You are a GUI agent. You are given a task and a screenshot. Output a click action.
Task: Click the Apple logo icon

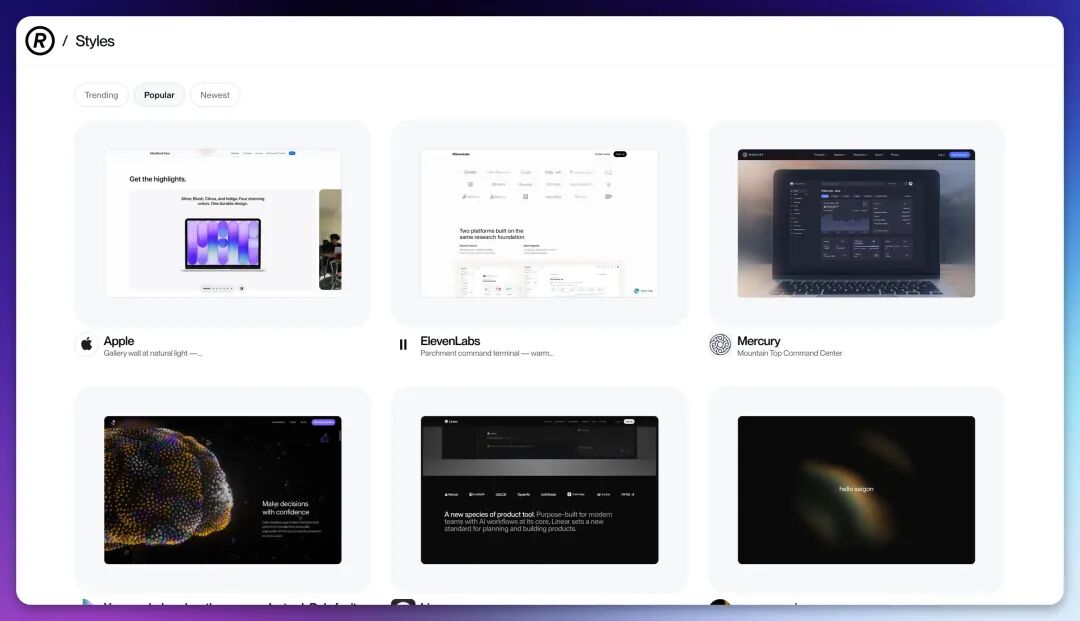[x=87, y=344]
